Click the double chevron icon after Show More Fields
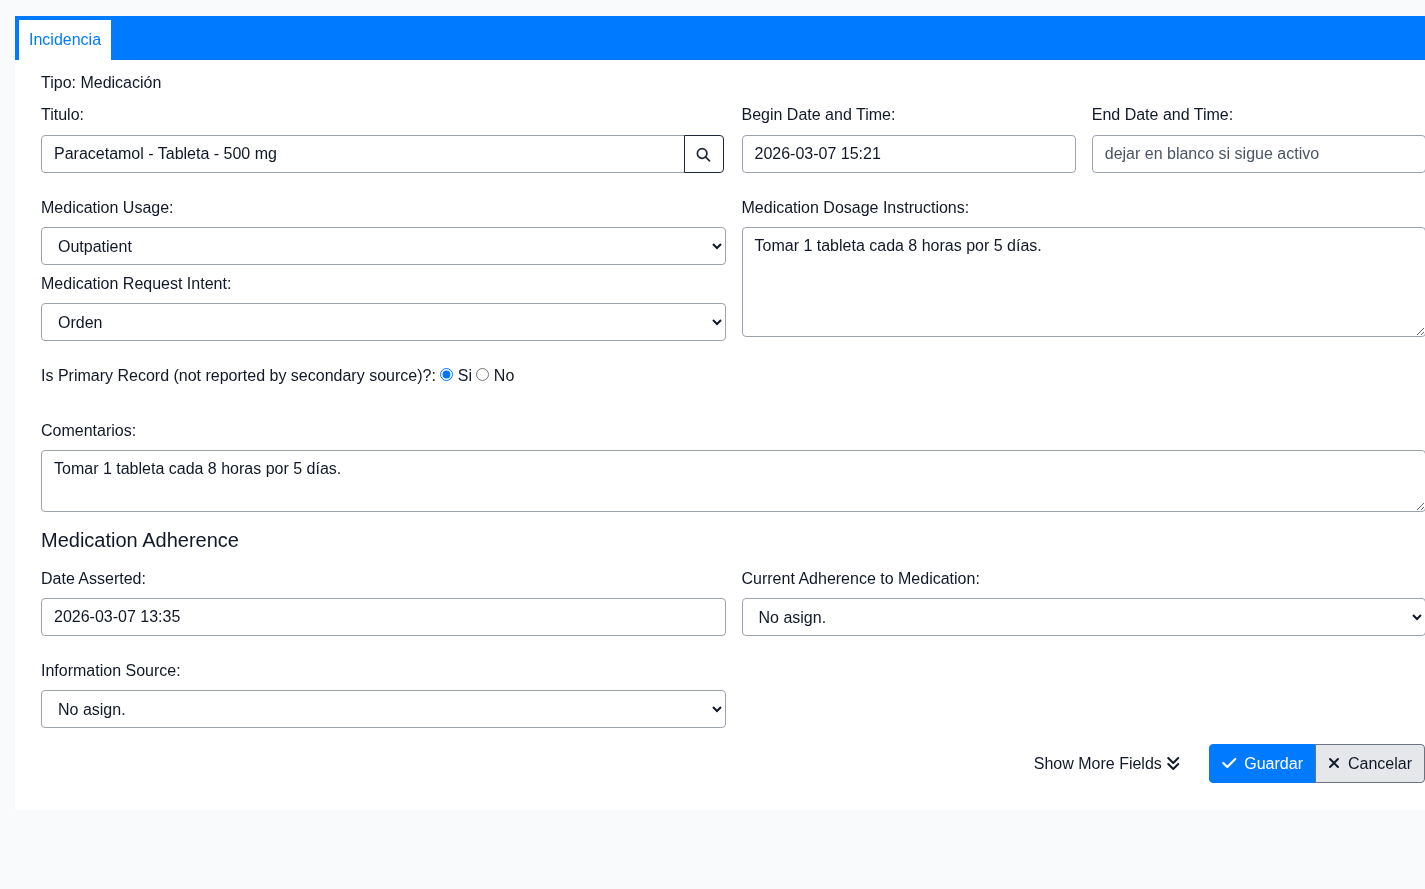 1173,763
